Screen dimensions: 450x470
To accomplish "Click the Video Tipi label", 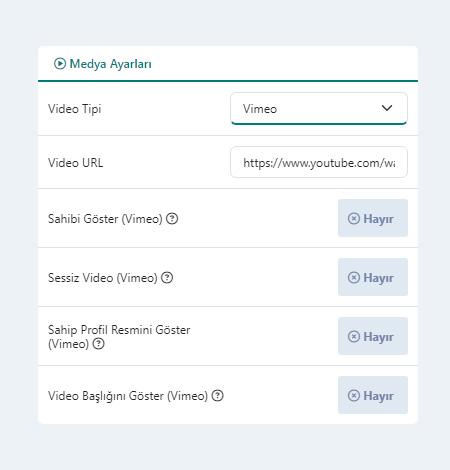I will (x=75, y=109).
